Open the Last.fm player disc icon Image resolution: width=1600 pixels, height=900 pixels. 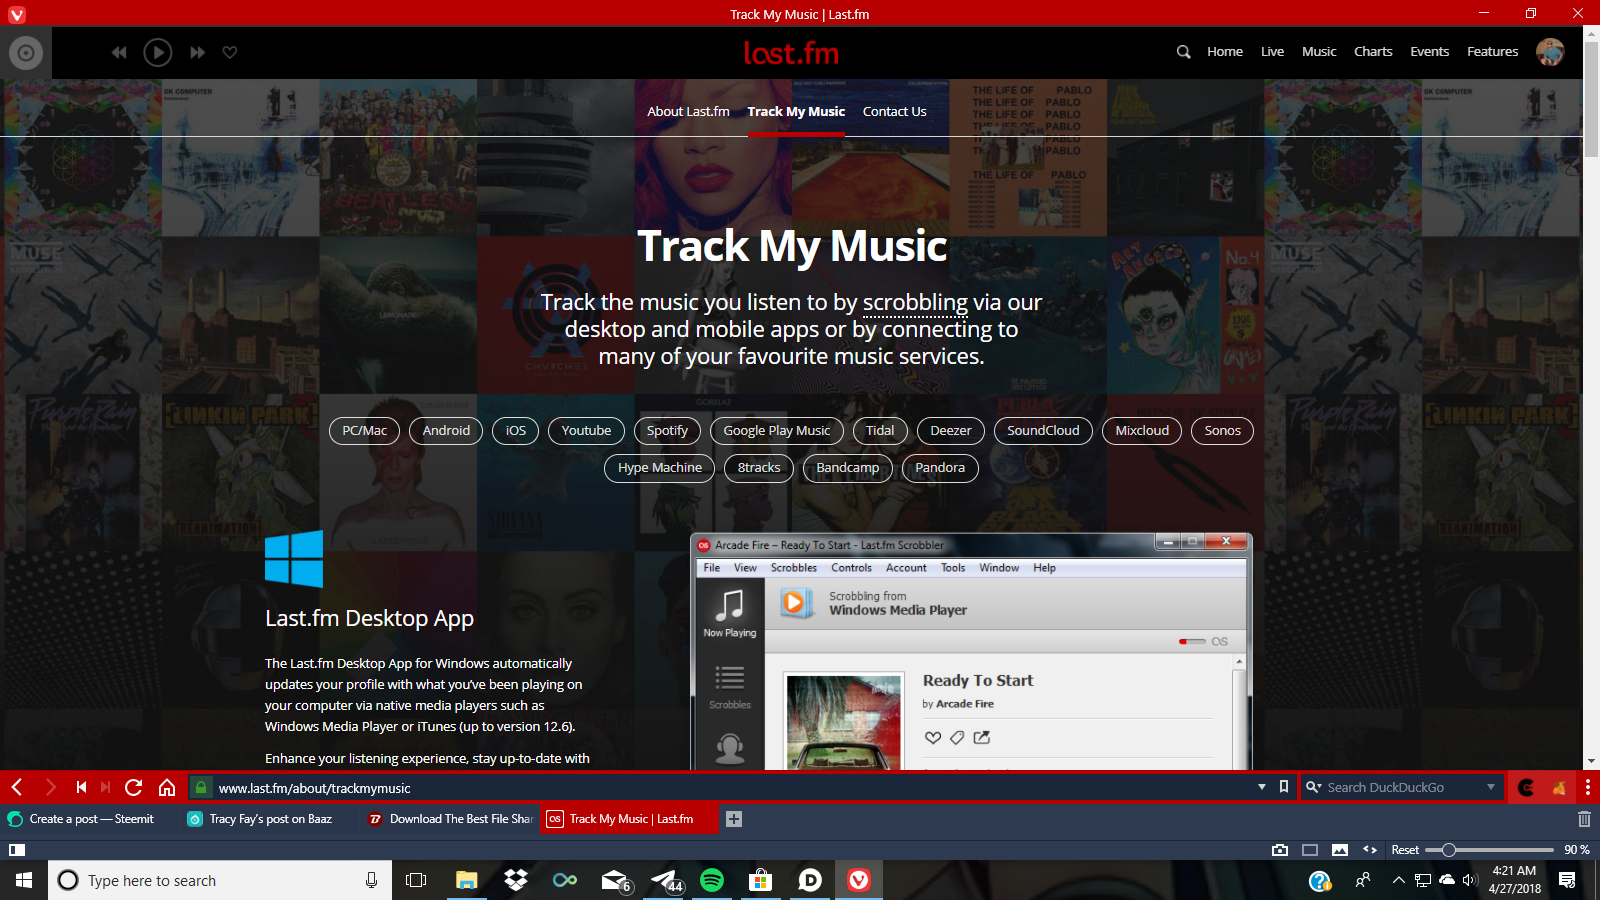click(26, 52)
